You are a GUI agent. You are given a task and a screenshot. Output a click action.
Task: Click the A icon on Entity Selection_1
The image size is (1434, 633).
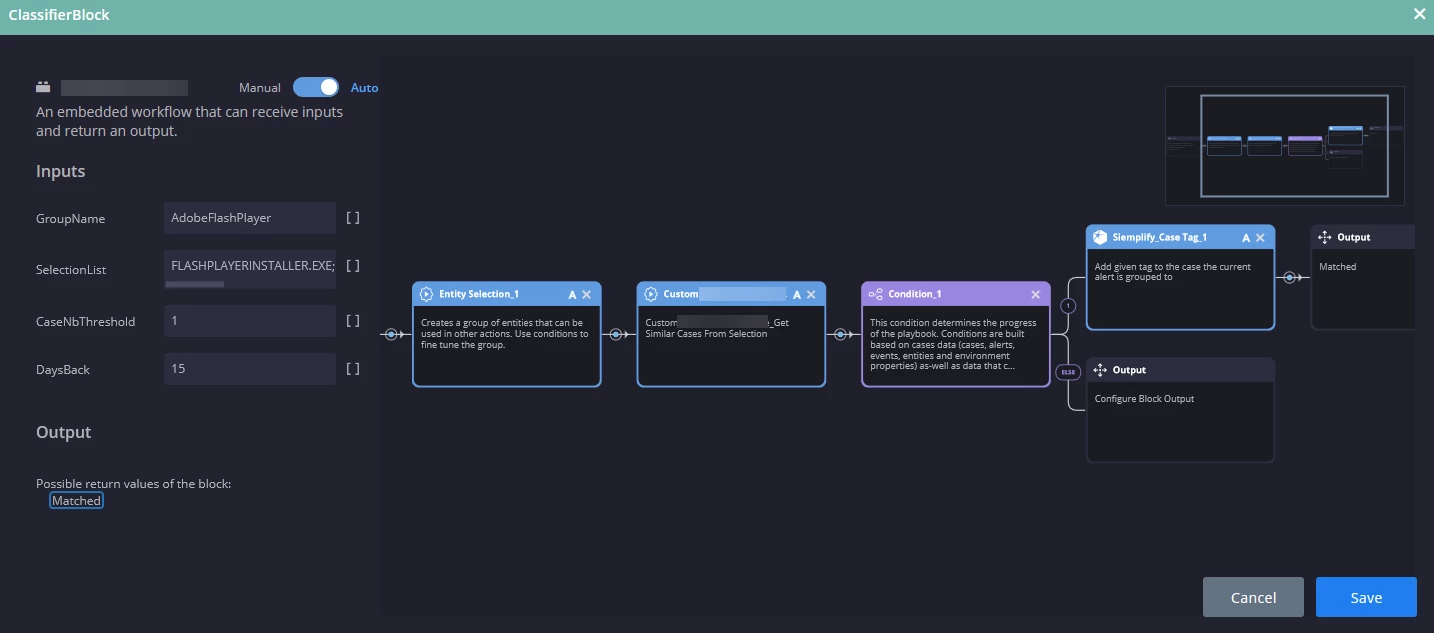[x=572, y=294]
